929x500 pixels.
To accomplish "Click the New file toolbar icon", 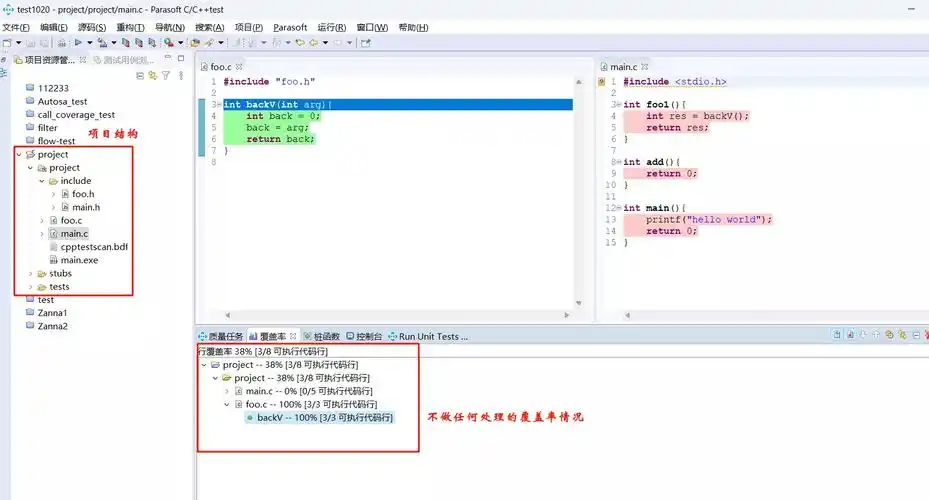I will point(8,42).
